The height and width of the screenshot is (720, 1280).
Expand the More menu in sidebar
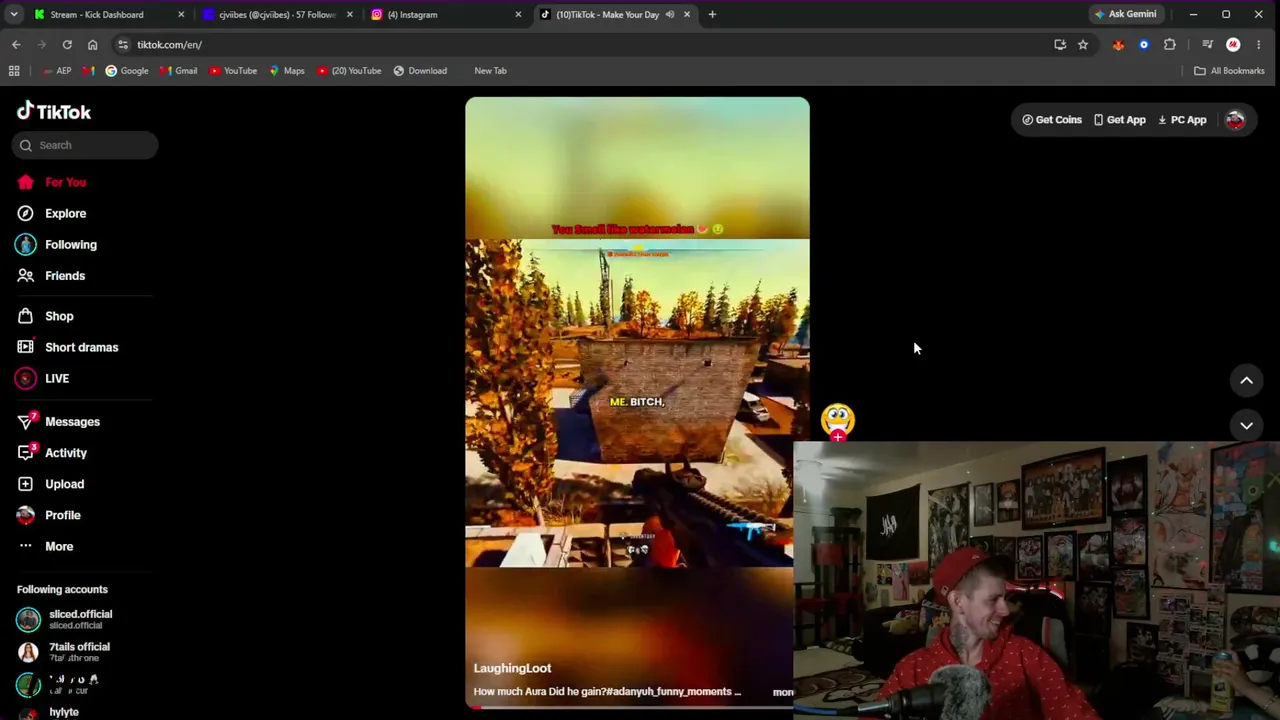click(x=45, y=546)
